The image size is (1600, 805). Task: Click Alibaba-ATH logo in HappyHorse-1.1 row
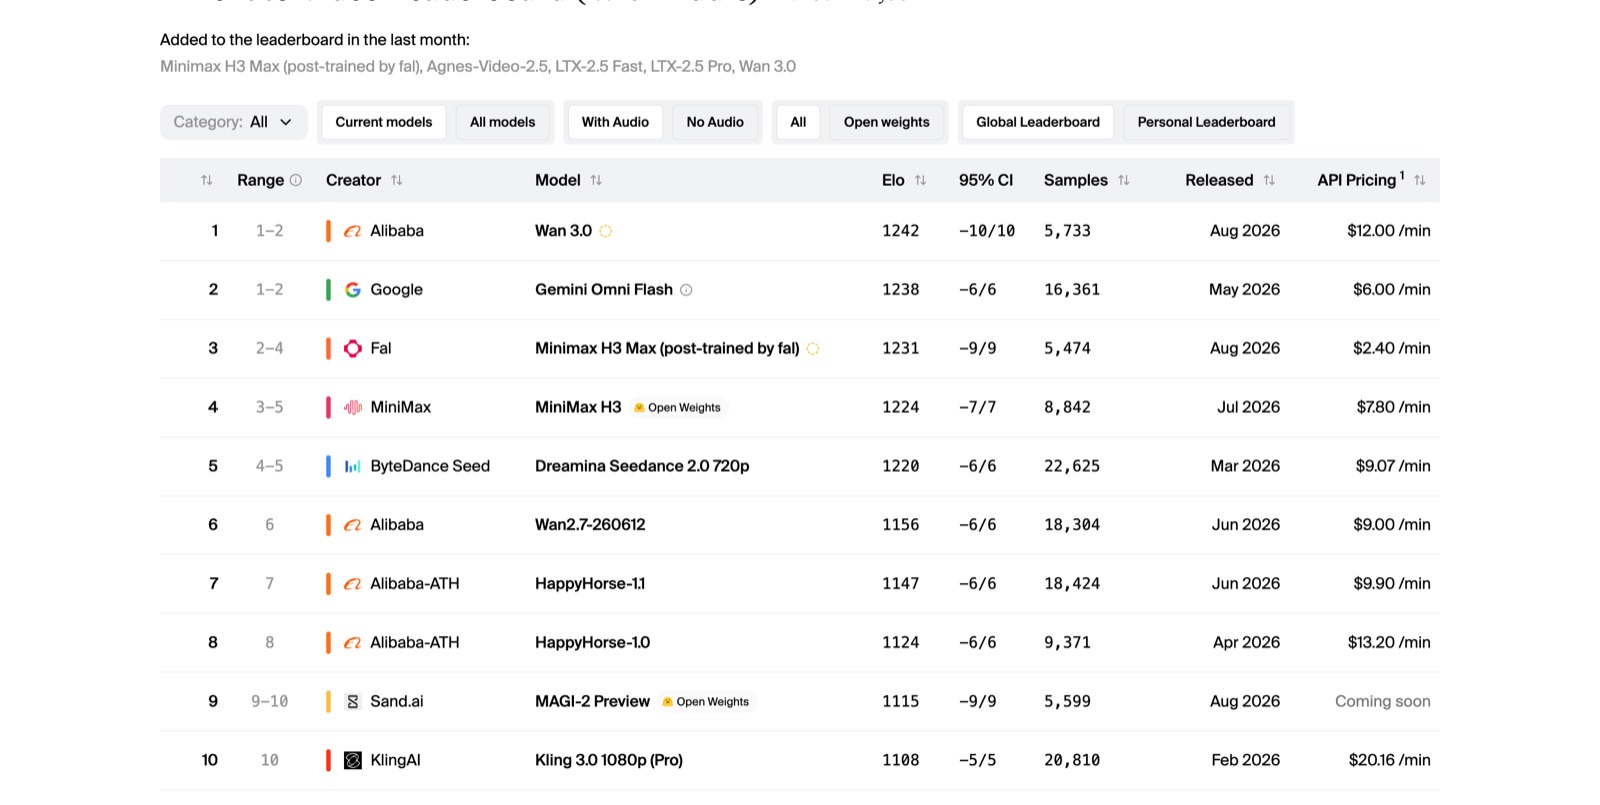352,584
